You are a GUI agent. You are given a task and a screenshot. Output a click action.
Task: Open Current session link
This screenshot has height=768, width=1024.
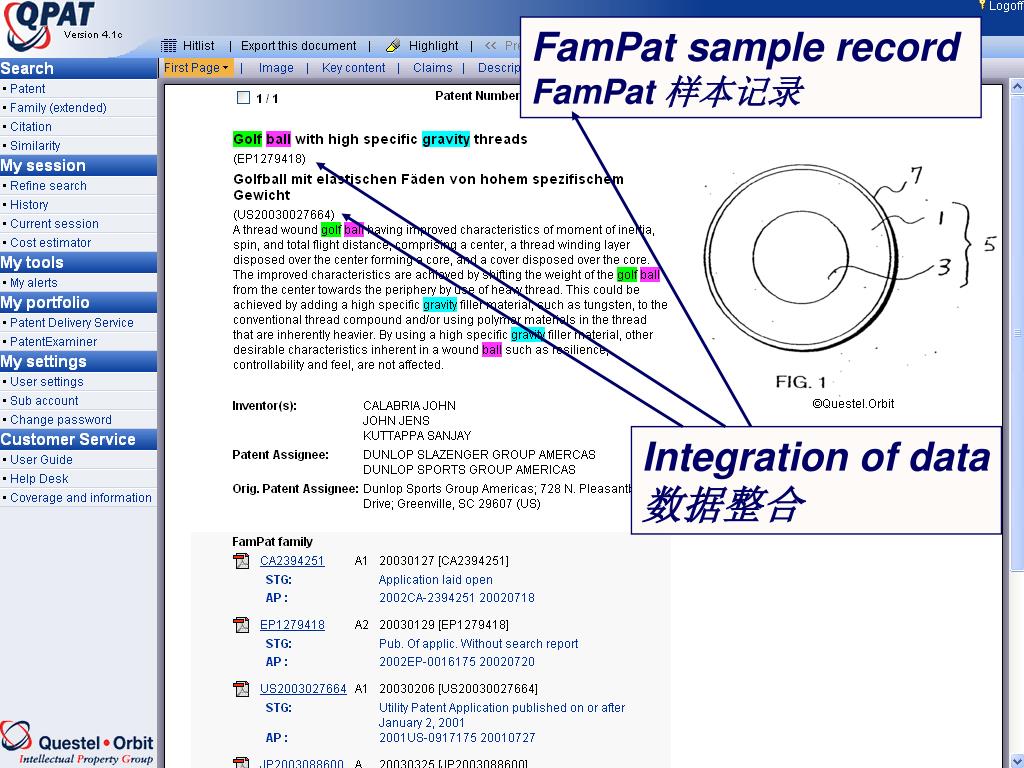coord(54,223)
